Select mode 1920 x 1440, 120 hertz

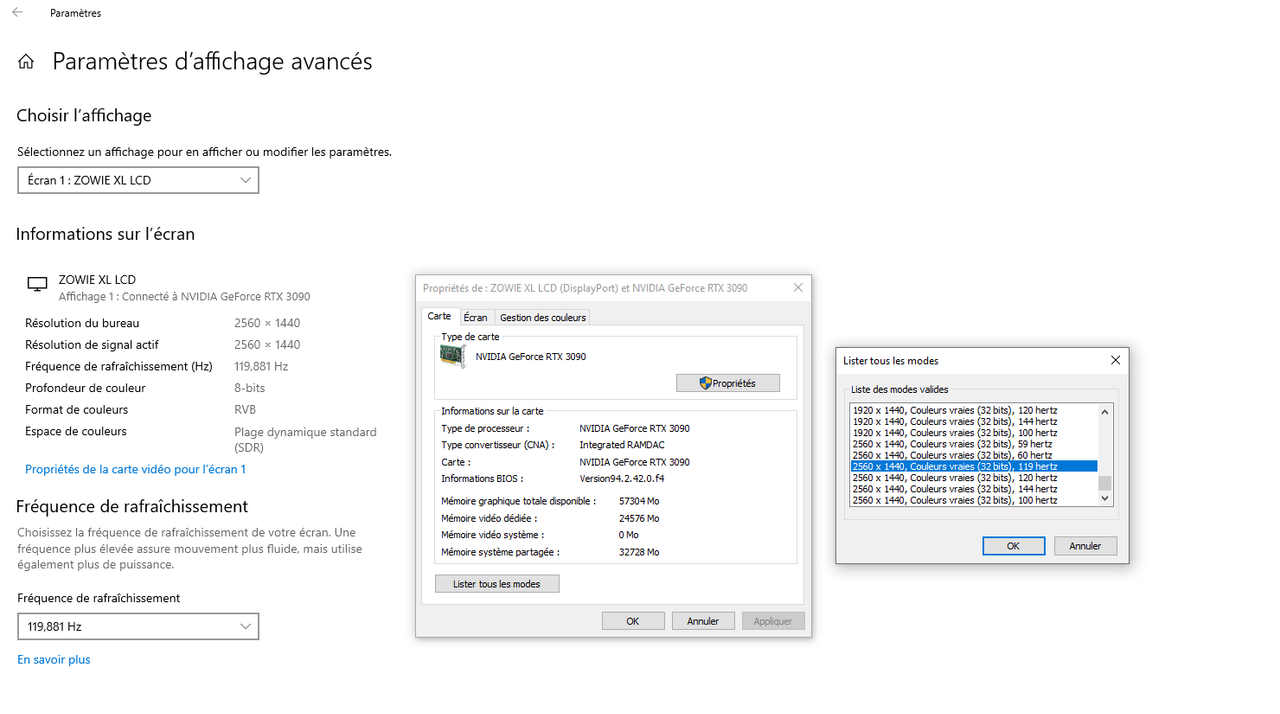(974, 410)
